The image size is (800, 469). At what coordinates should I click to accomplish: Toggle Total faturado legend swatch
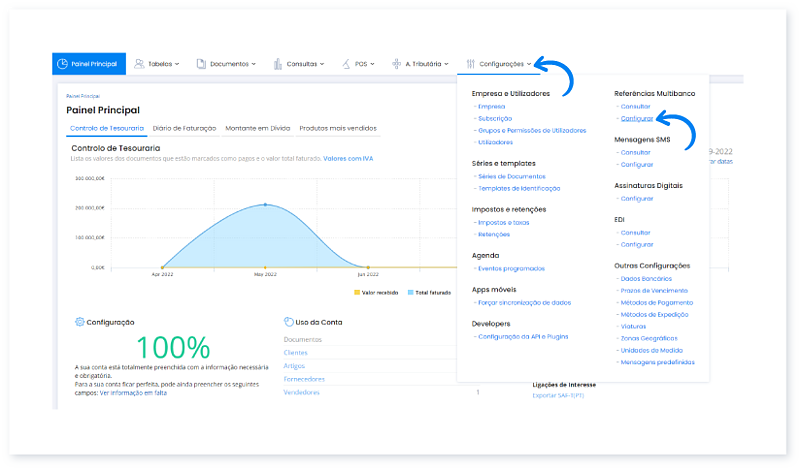tap(411, 292)
